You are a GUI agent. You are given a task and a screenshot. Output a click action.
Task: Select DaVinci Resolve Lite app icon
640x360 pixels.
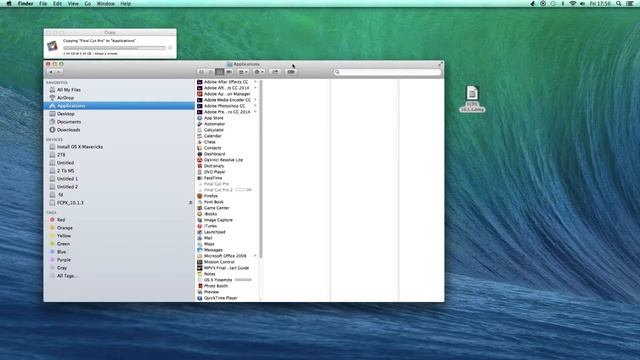[200, 160]
